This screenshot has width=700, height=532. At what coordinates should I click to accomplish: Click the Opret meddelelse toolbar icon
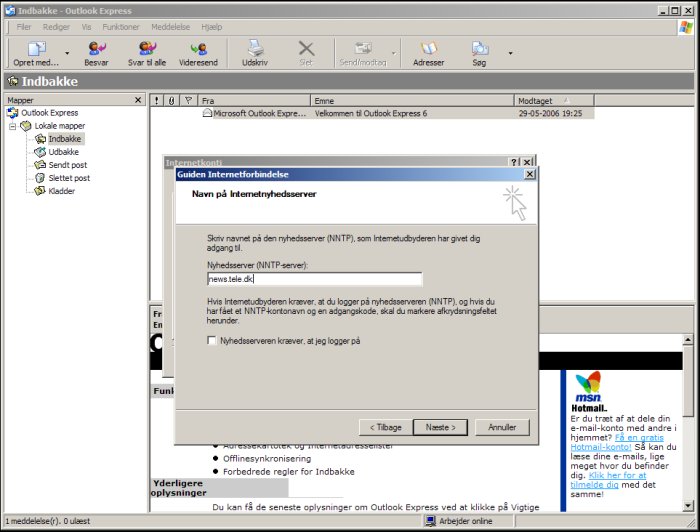[x=36, y=49]
